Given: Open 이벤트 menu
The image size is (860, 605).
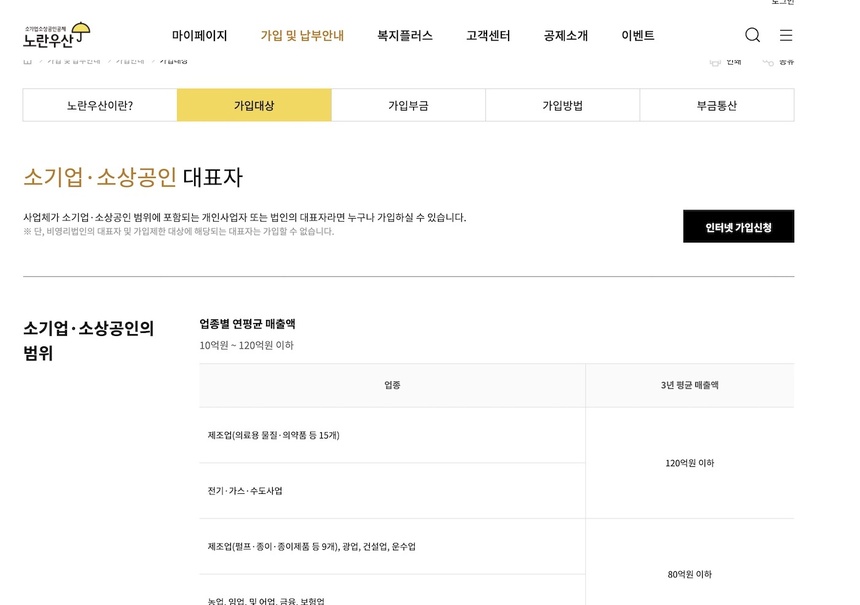Looking at the screenshot, I should (637, 36).
